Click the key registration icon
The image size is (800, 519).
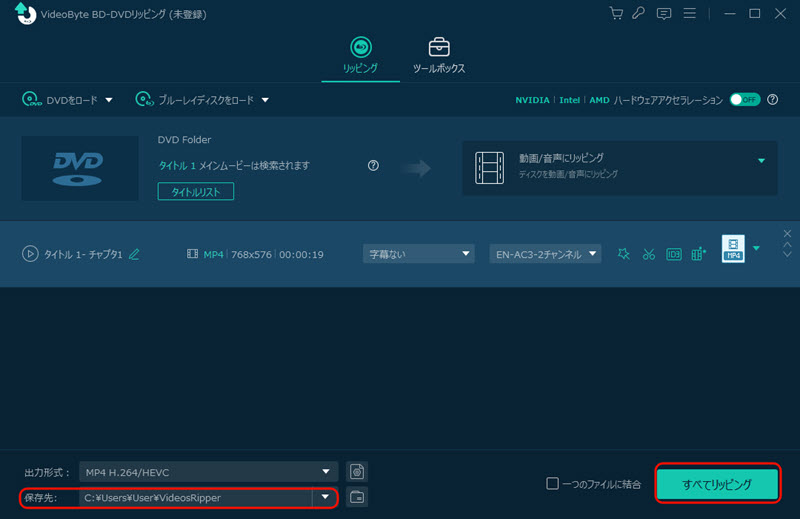tap(639, 13)
